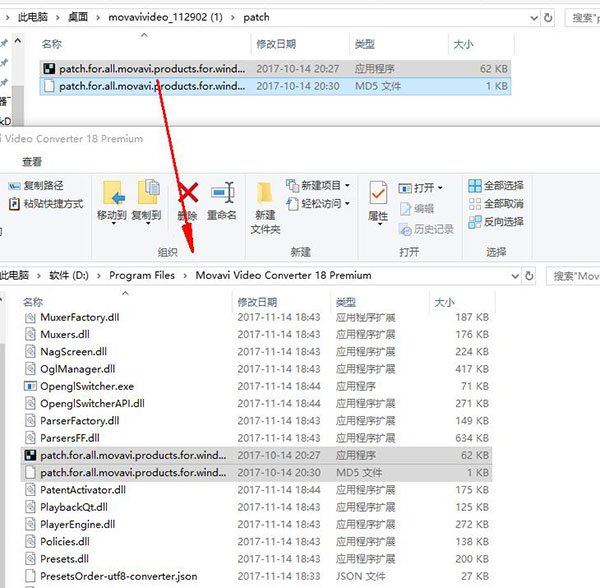Select the 62 KB patch application in the patch folder

(275, 69)
